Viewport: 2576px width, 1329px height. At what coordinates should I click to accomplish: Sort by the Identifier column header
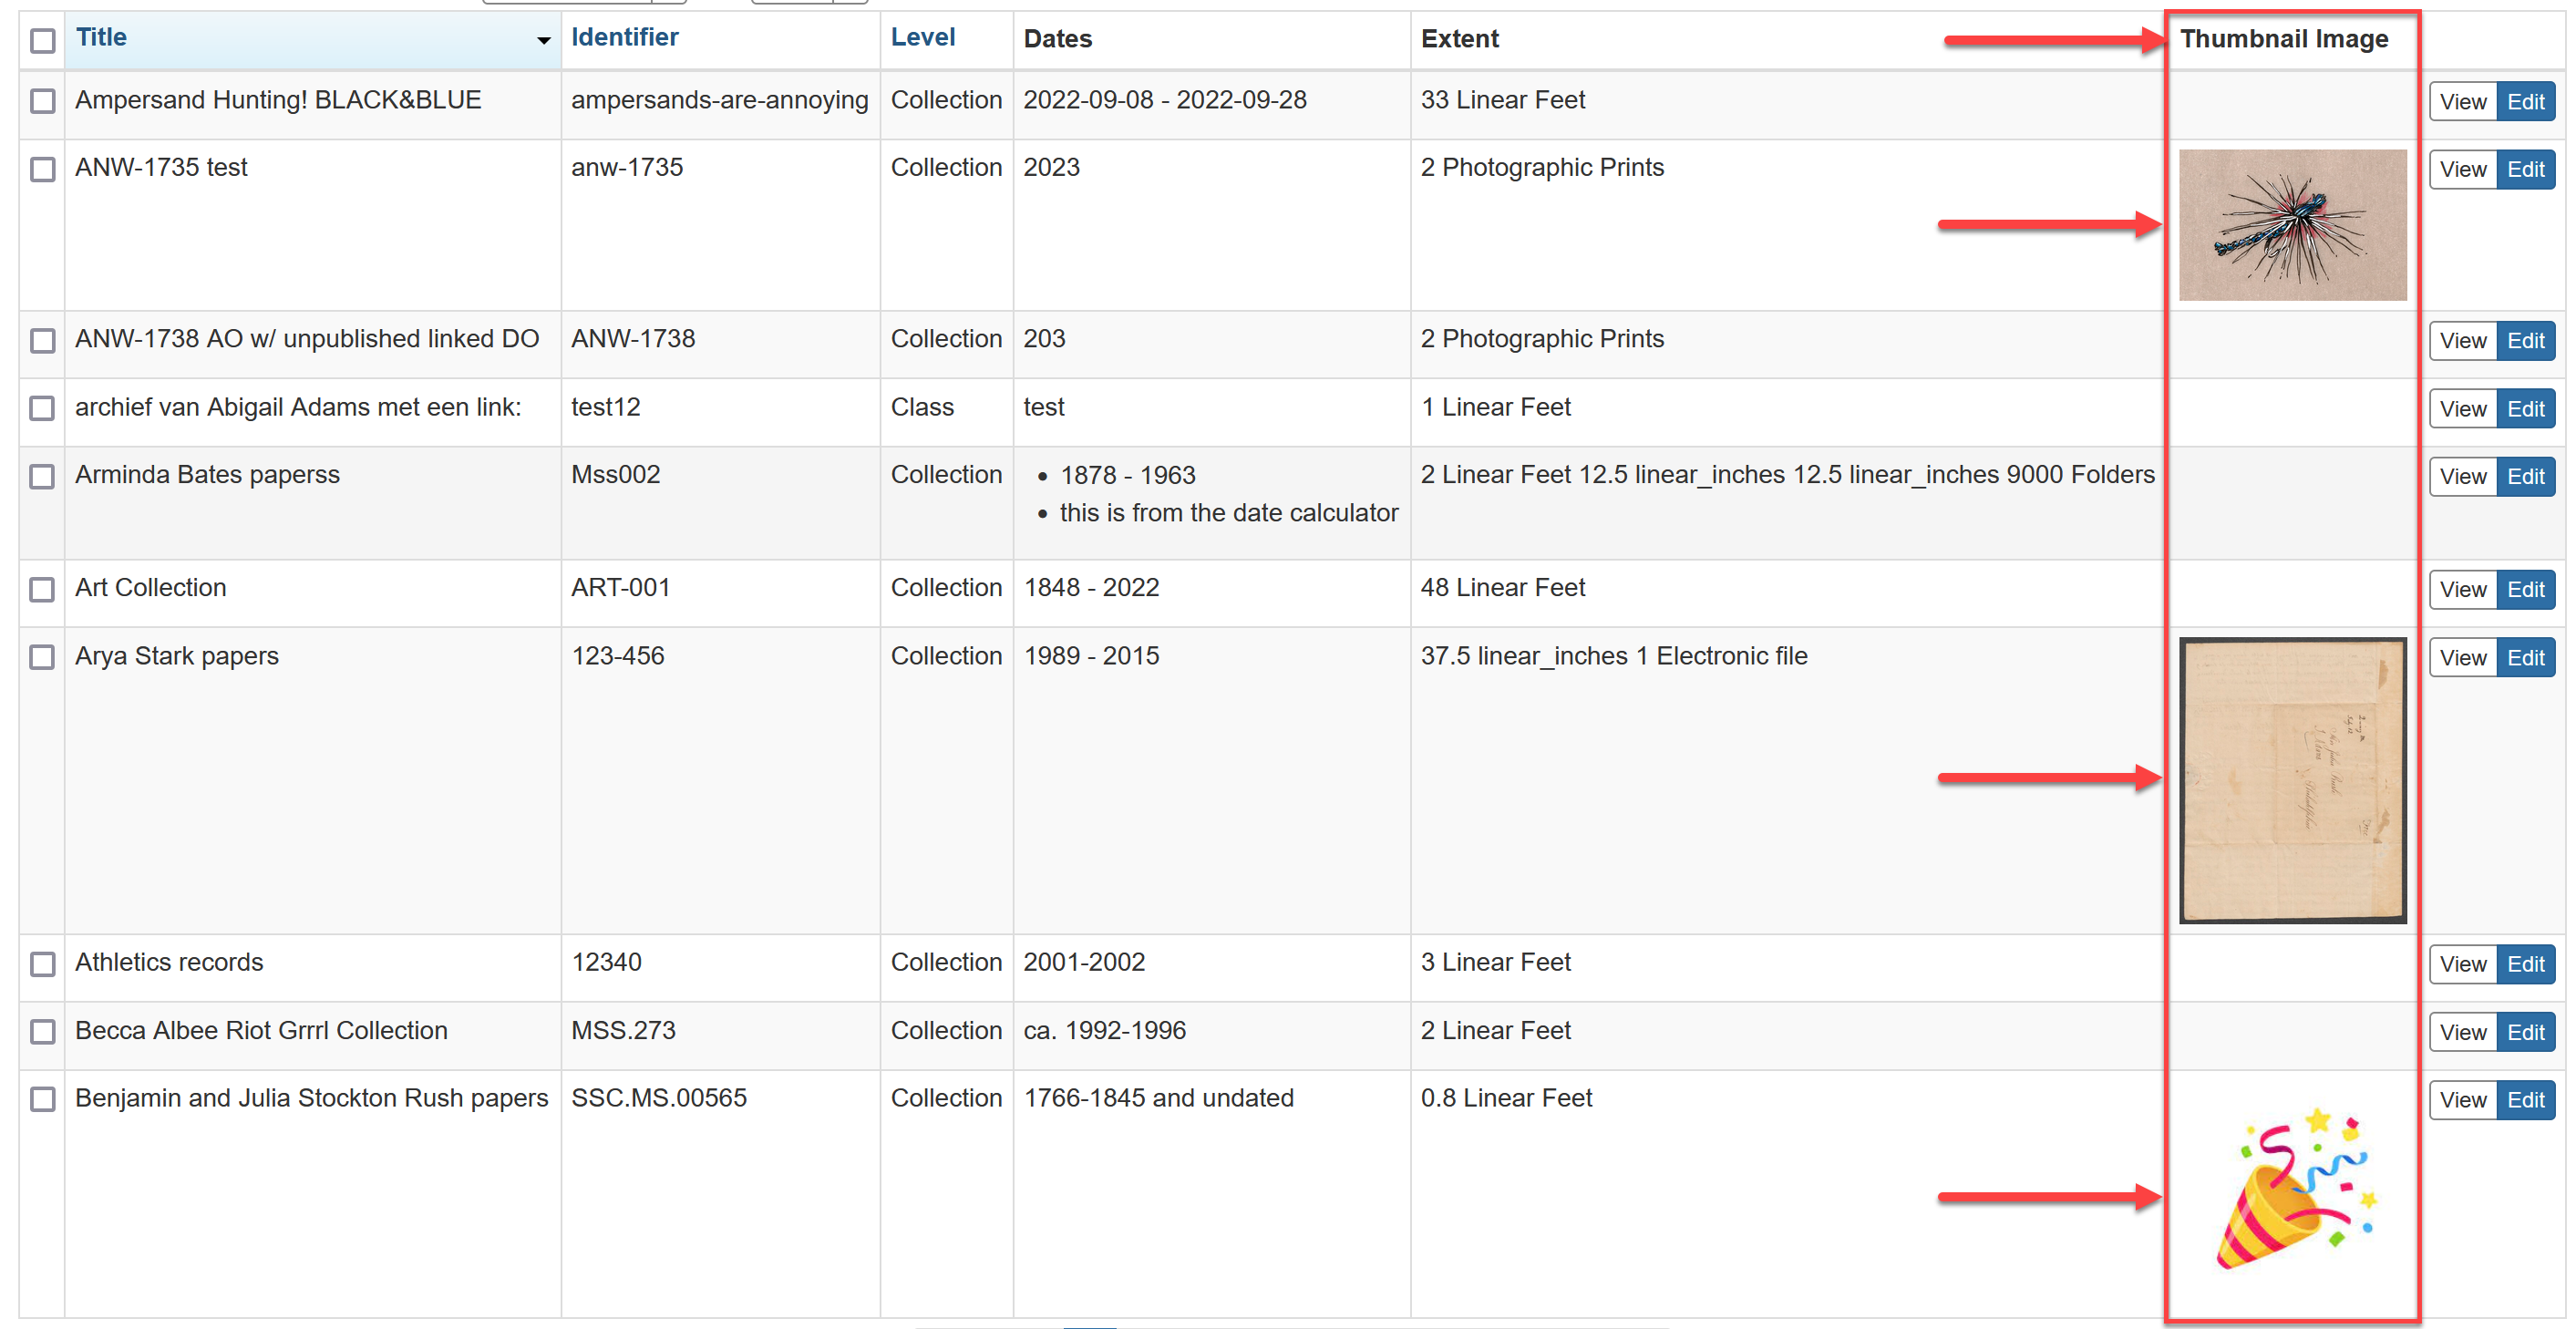(x=624, y=38)
